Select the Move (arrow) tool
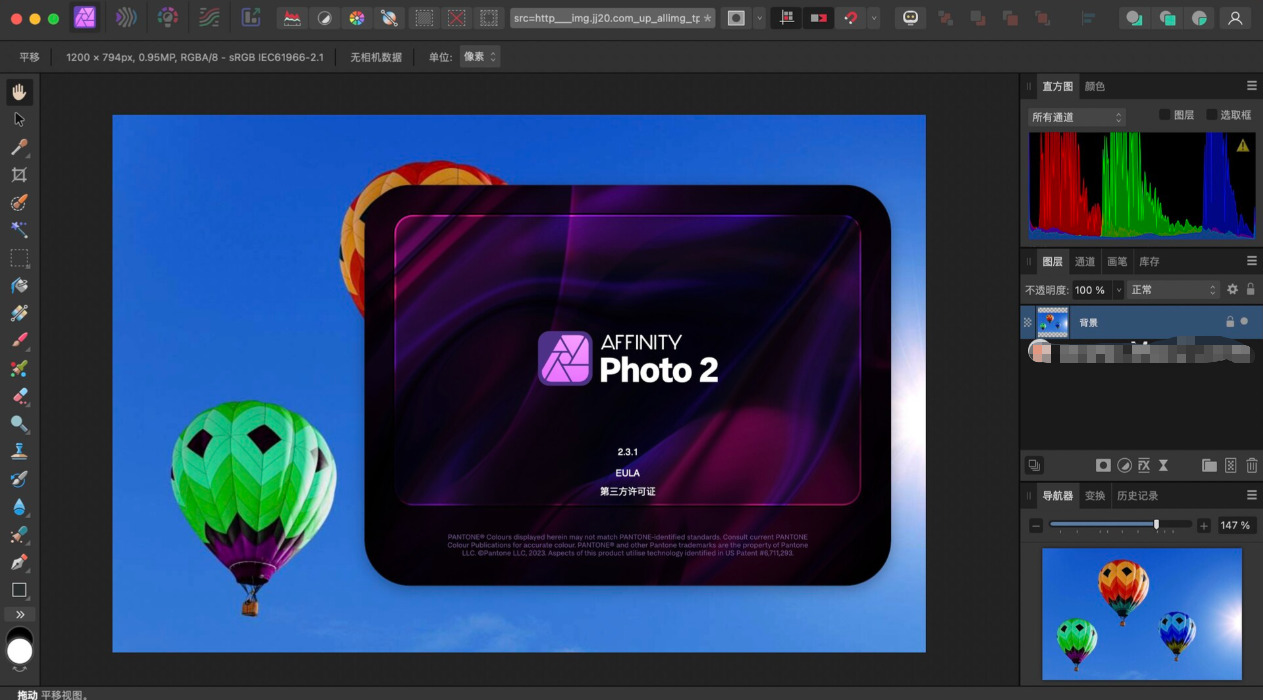This screenshot has height=700, width=1263. point(19,119)
